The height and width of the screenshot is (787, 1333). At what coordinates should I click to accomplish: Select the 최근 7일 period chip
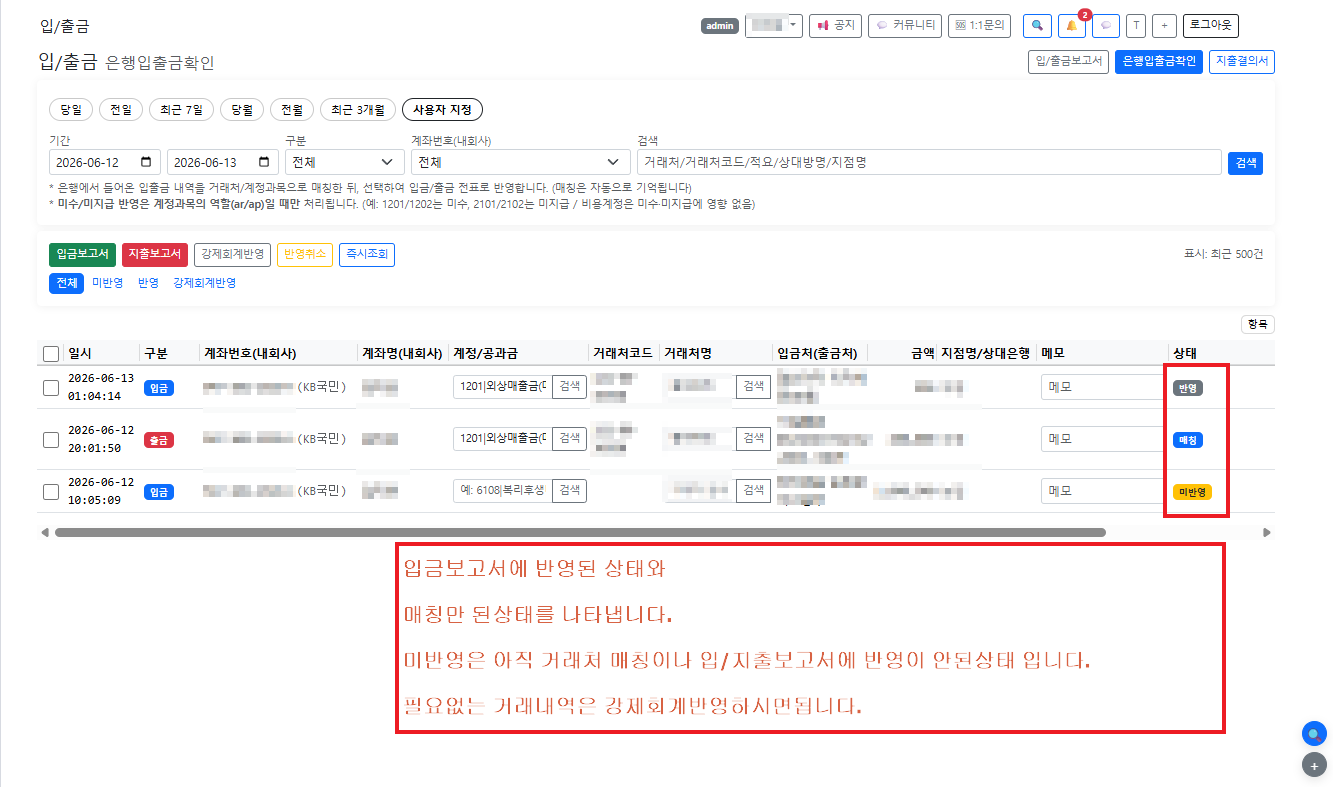(182, 109)
